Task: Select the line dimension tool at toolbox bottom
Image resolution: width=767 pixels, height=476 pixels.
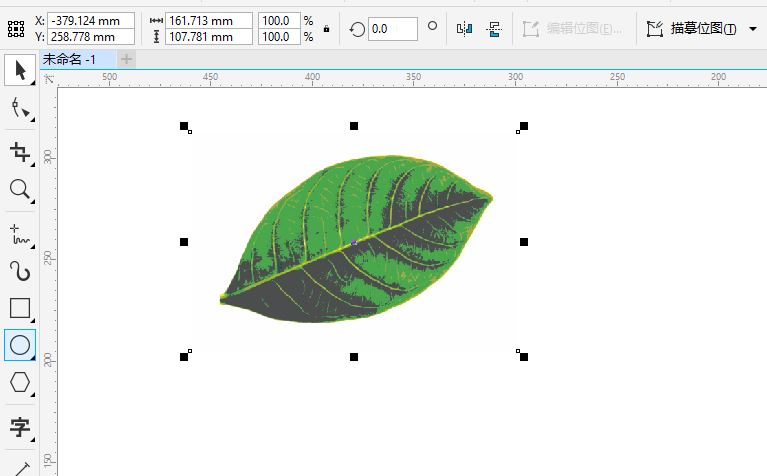Action: 20,468
